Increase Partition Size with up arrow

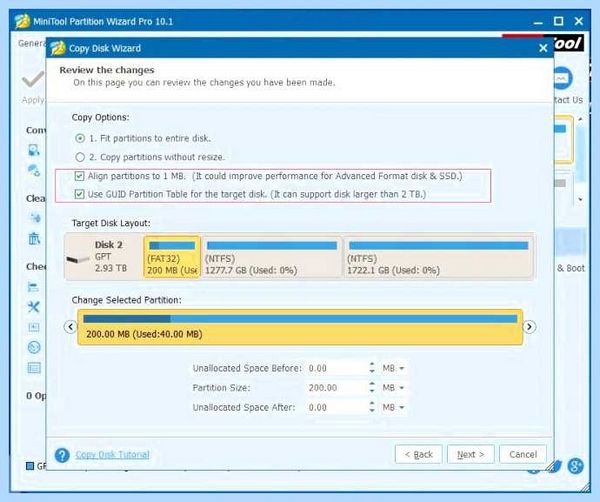pyautogui.click(x=372, y=384)
